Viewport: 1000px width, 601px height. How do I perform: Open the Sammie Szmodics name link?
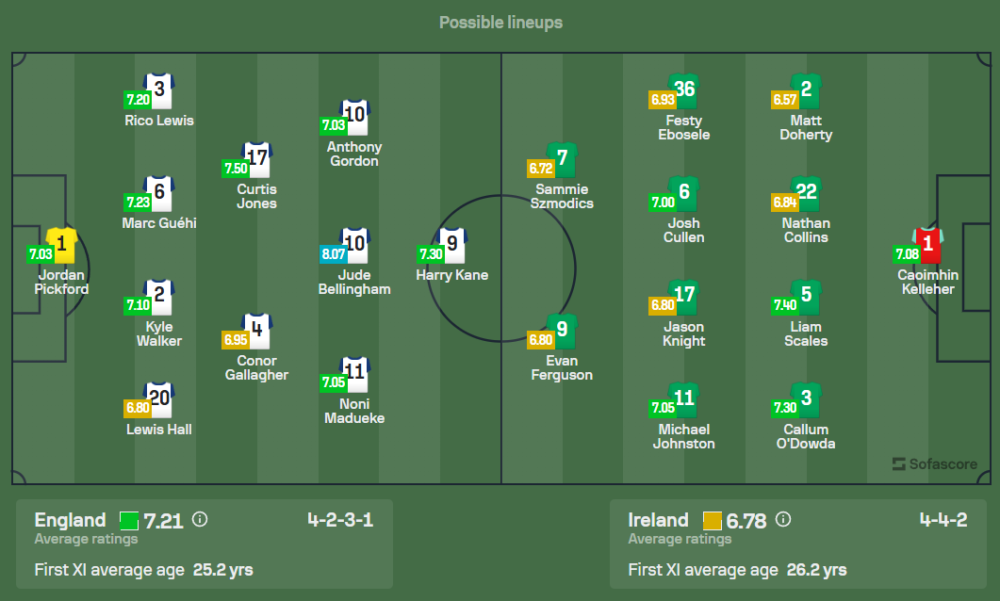coord(562,196)
